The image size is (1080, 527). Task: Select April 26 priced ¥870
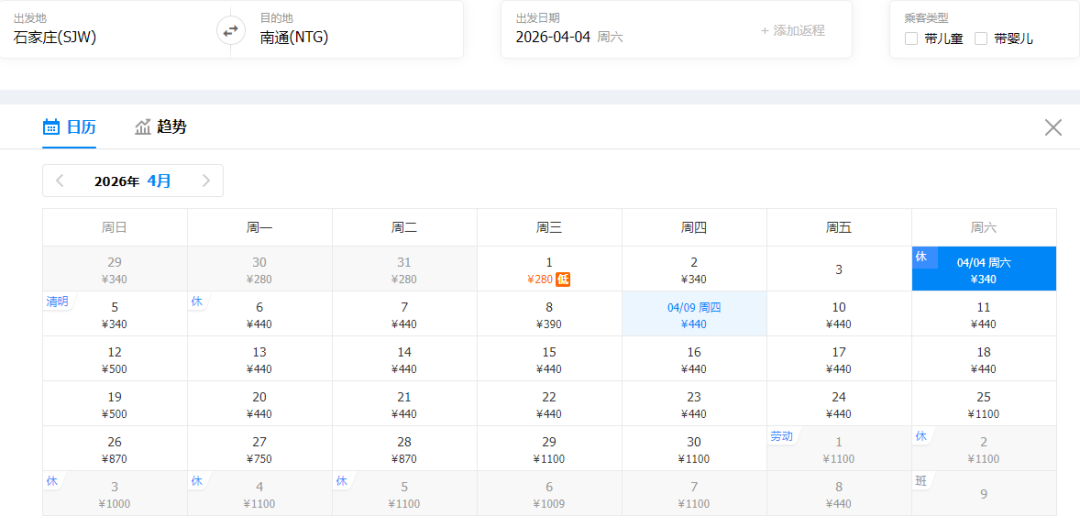(x=115, y=448)
